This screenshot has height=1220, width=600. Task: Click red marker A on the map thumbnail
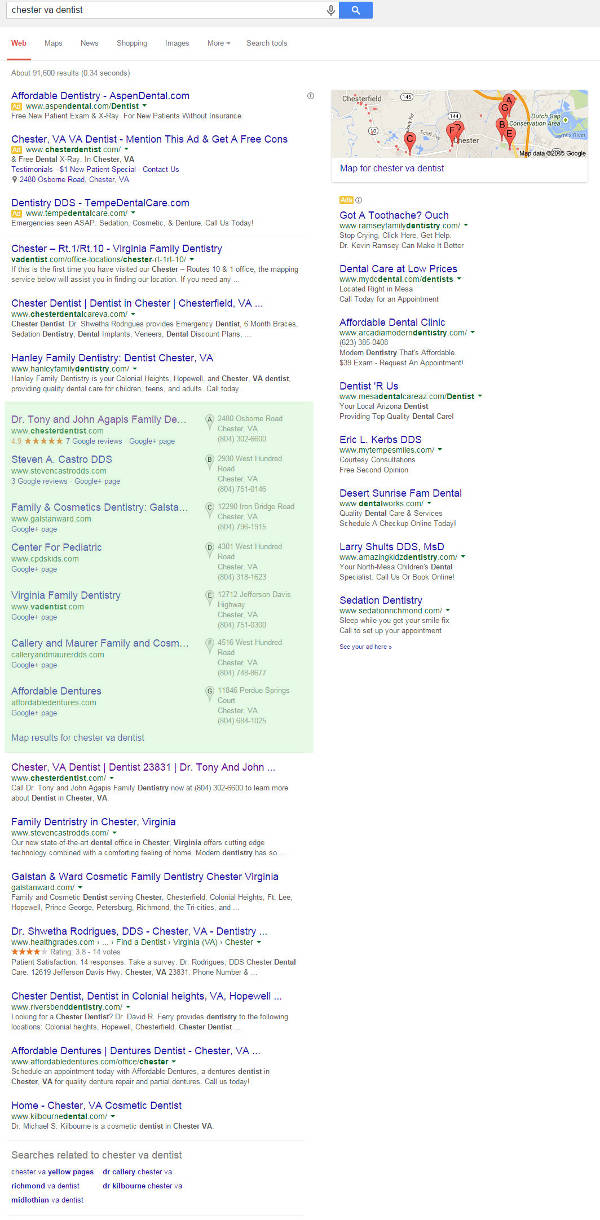pyautogui.click(x=508, y=102)
